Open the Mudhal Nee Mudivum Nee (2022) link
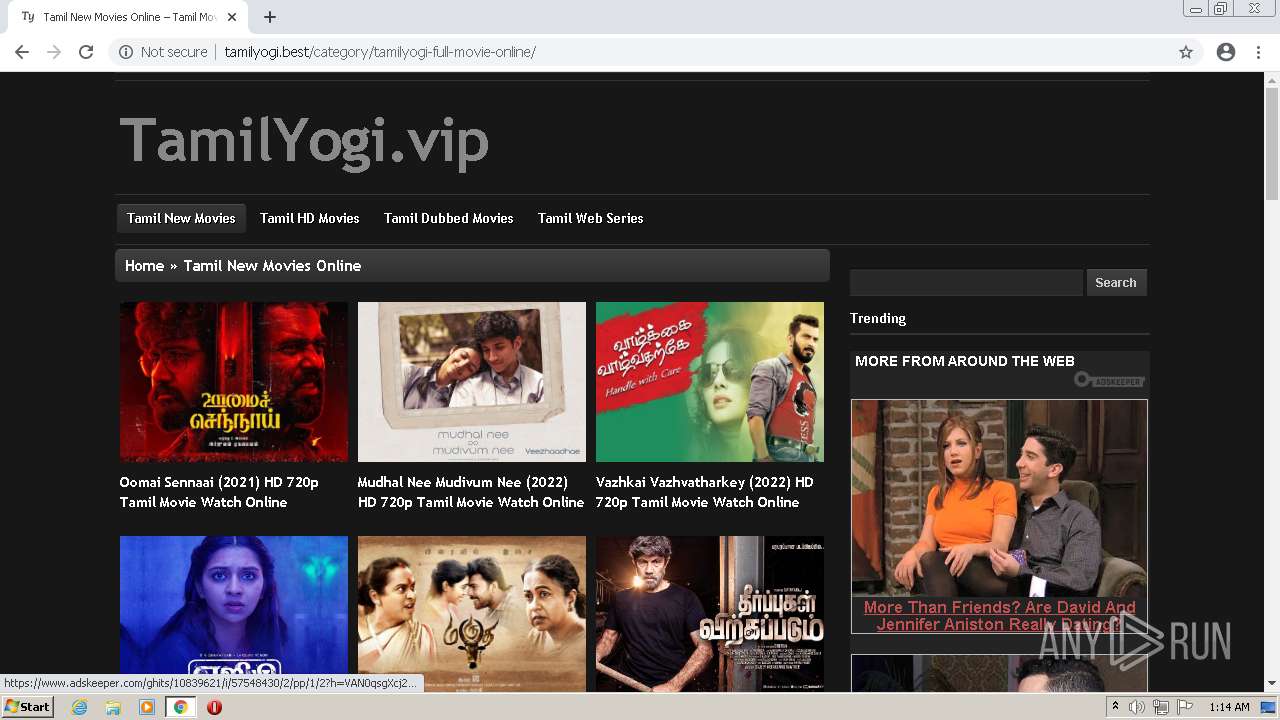Viewport: 1280px width, 720px height. (471, 492)
